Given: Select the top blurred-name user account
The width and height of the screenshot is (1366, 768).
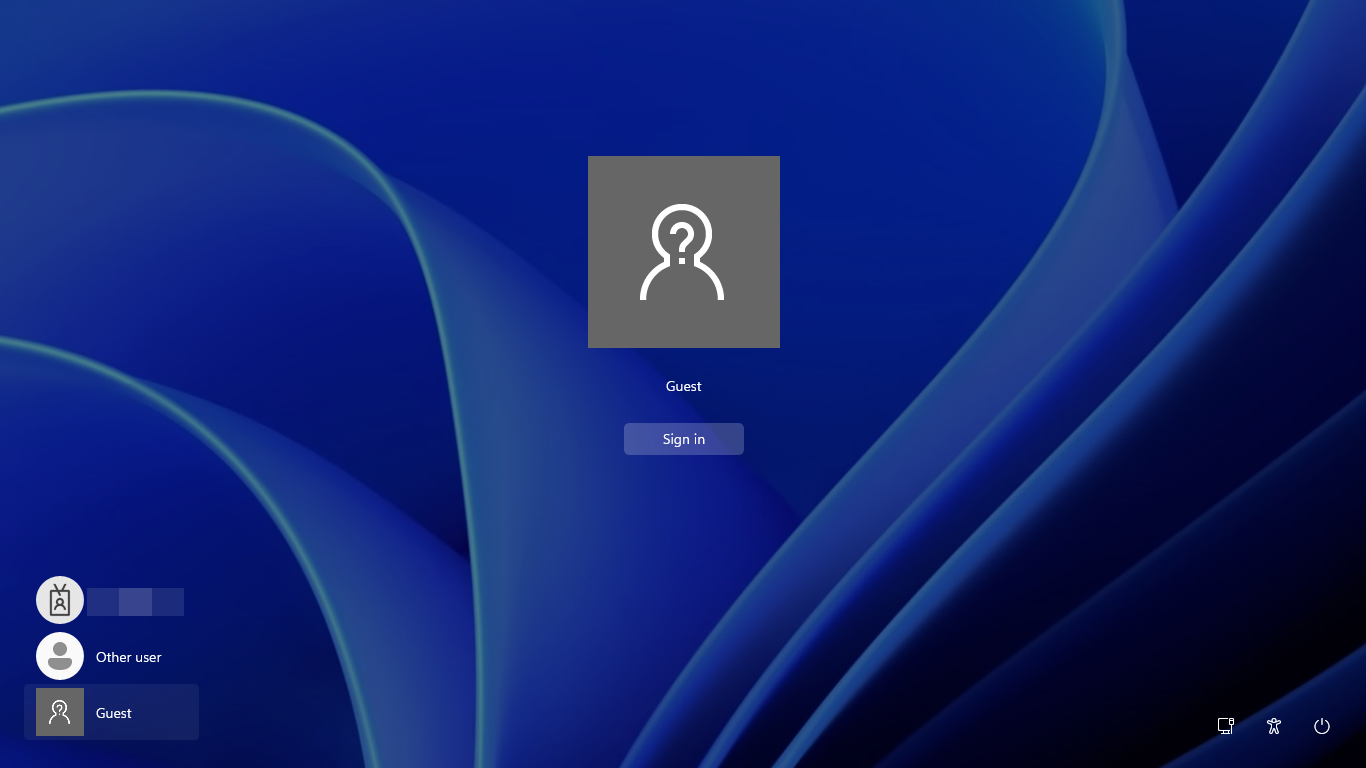Looking at the screenshot, I should pyautogui.click(x=110, y=600).
